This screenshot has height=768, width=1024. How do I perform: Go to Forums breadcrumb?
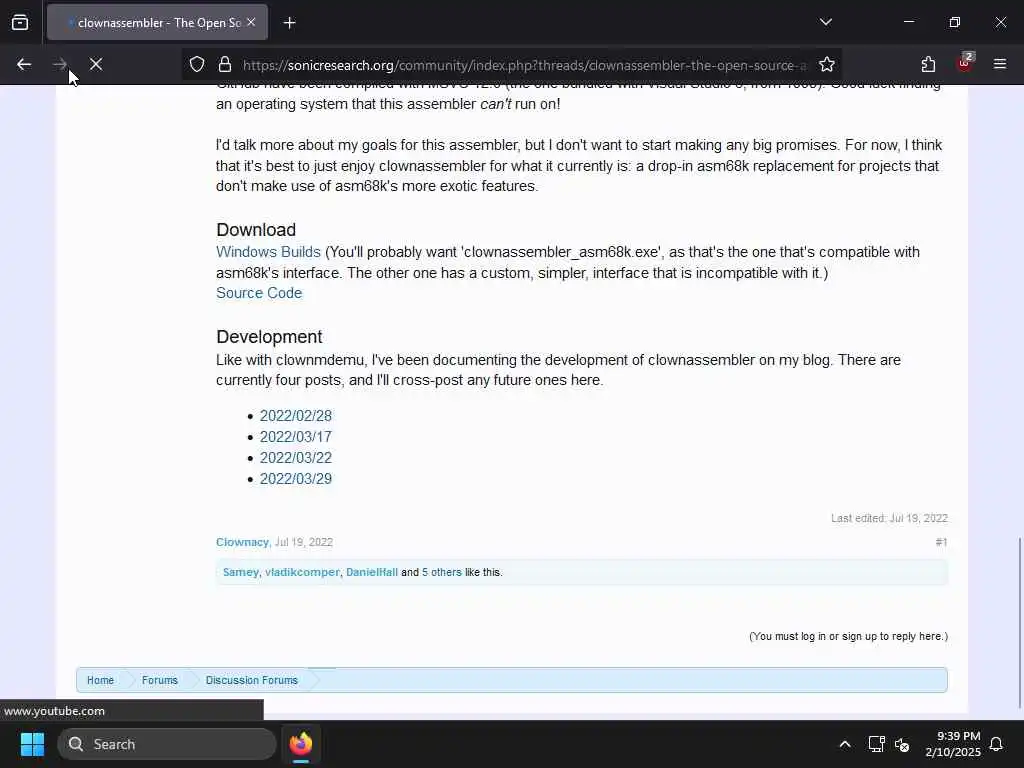pos(160,680)
